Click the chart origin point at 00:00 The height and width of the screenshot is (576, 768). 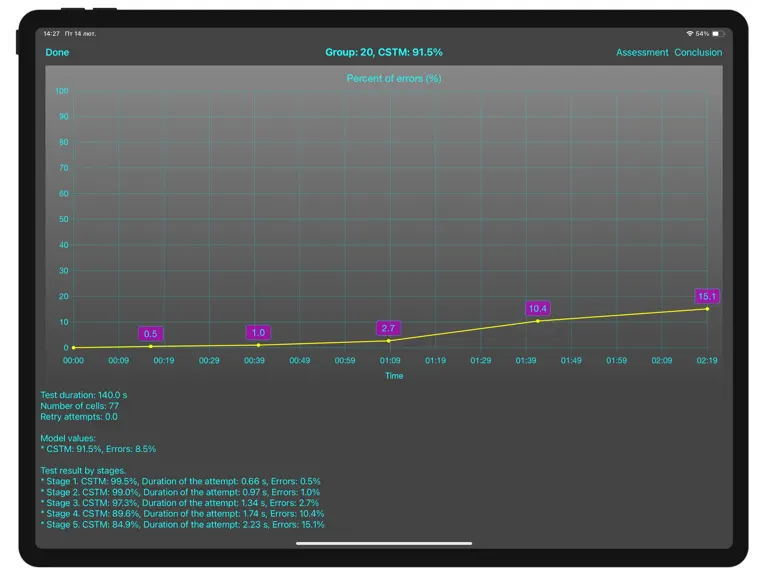pyautogui.click(x=73, y=348)
